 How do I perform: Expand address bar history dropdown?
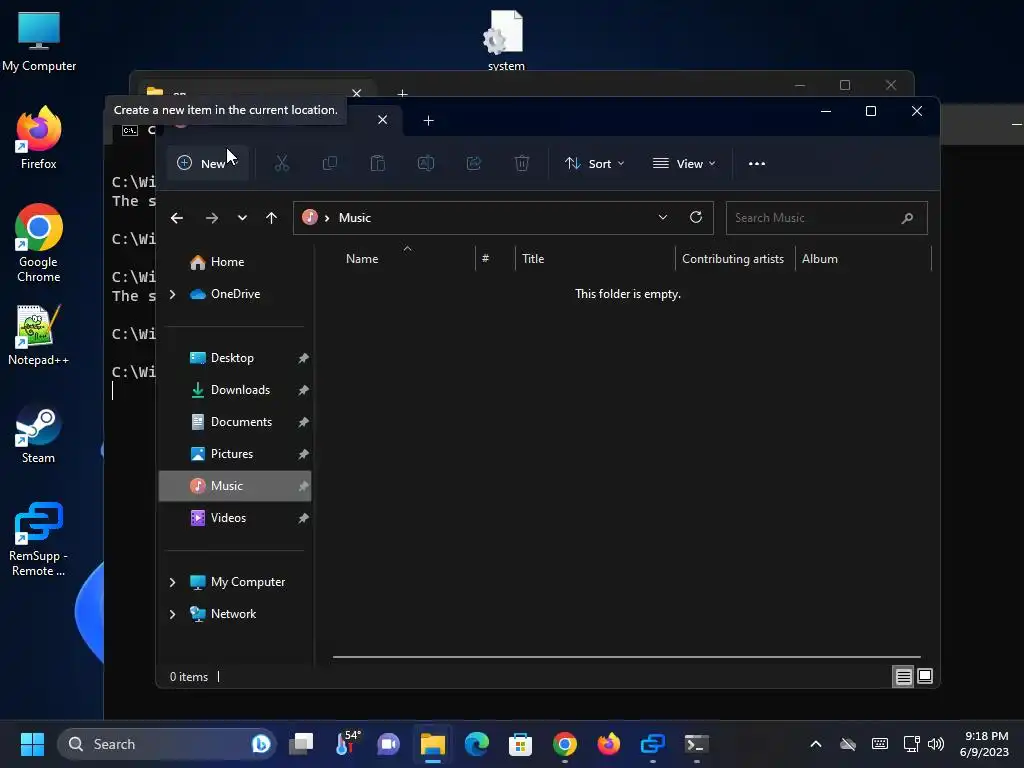click(x=663, y=217)
